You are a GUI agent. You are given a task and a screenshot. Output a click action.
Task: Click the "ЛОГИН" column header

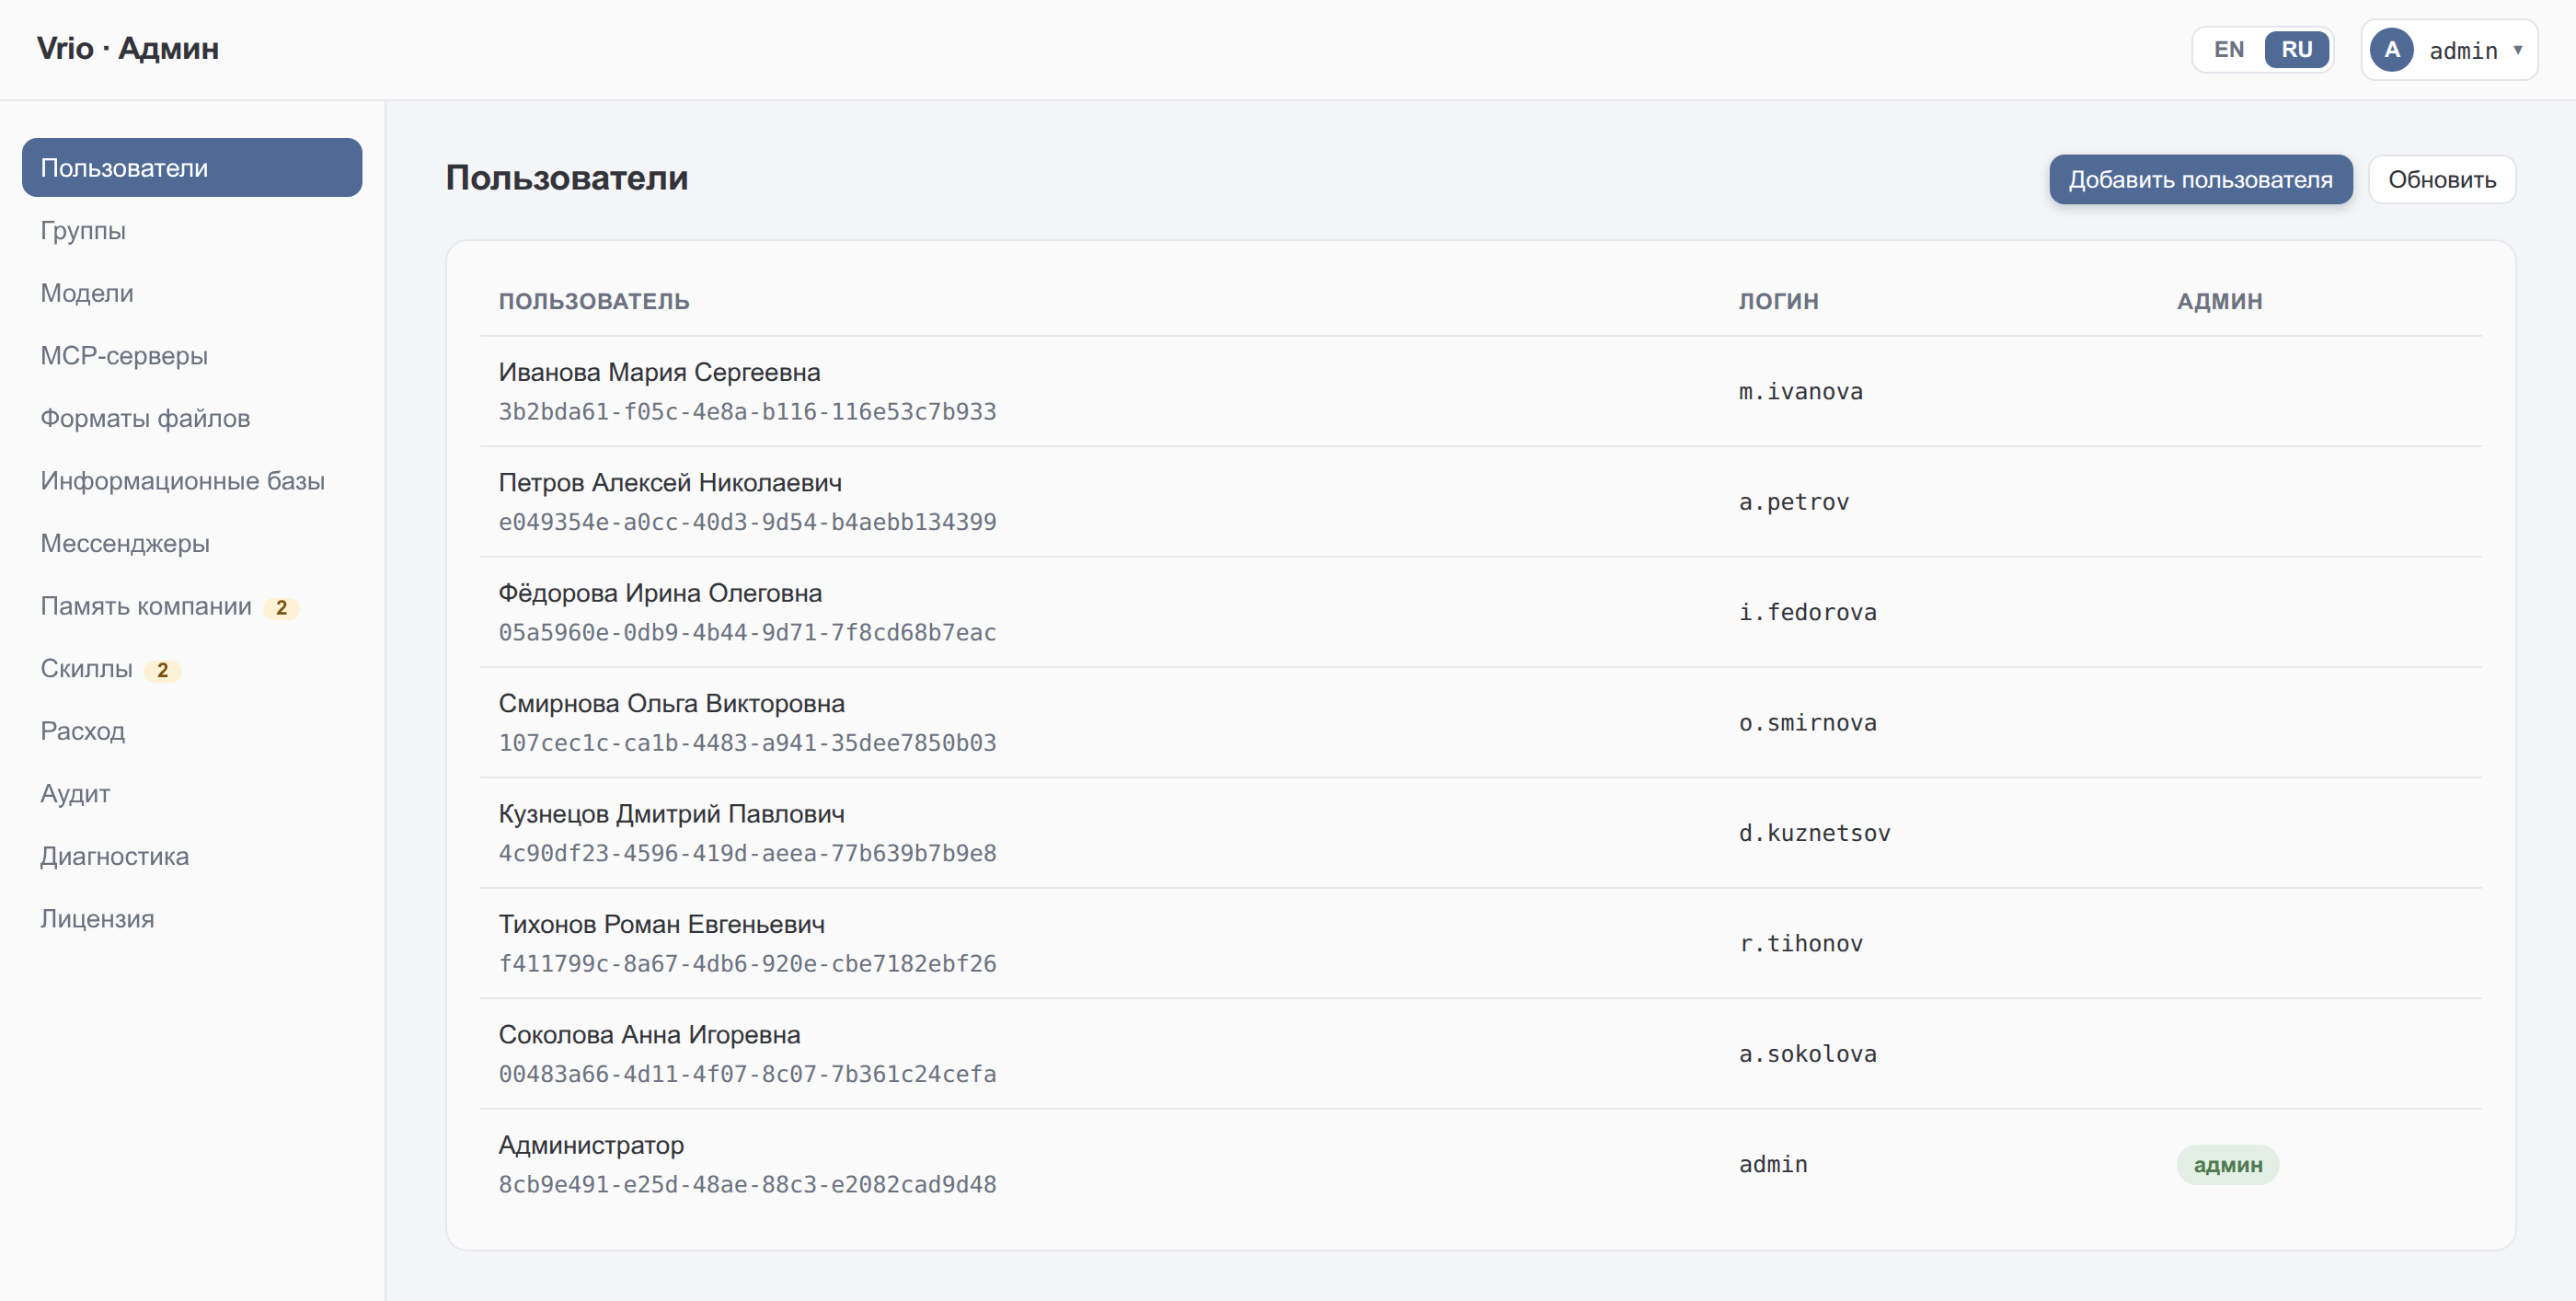click(x=1778, y=302)
